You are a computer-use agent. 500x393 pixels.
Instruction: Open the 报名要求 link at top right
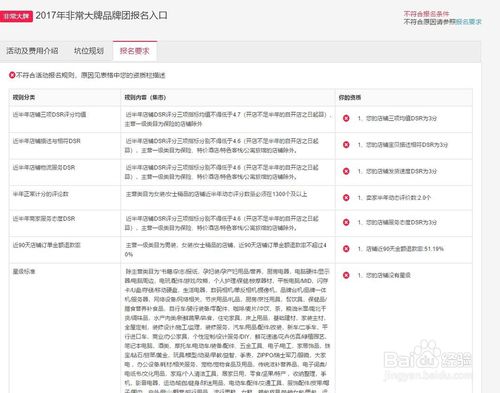468,22
